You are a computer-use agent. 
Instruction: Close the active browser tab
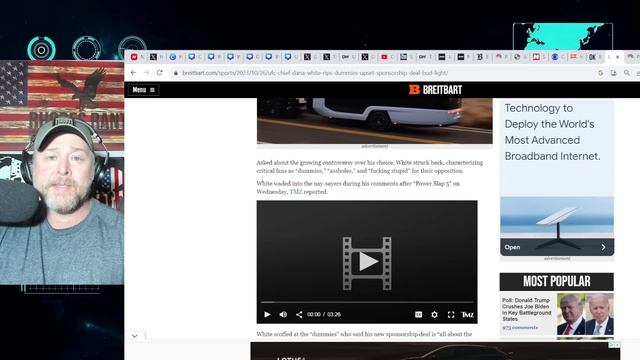(x=618, y=57)
